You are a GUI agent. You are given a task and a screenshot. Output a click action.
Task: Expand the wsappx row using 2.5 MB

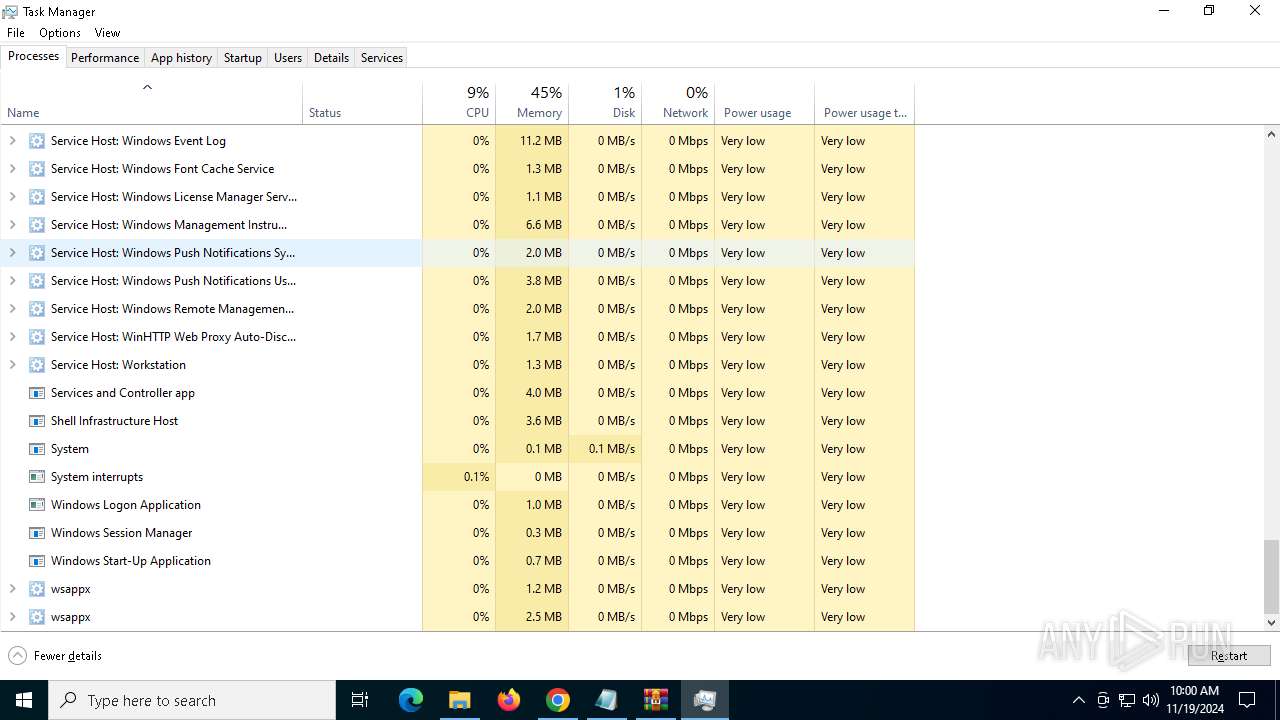(12, 617)
